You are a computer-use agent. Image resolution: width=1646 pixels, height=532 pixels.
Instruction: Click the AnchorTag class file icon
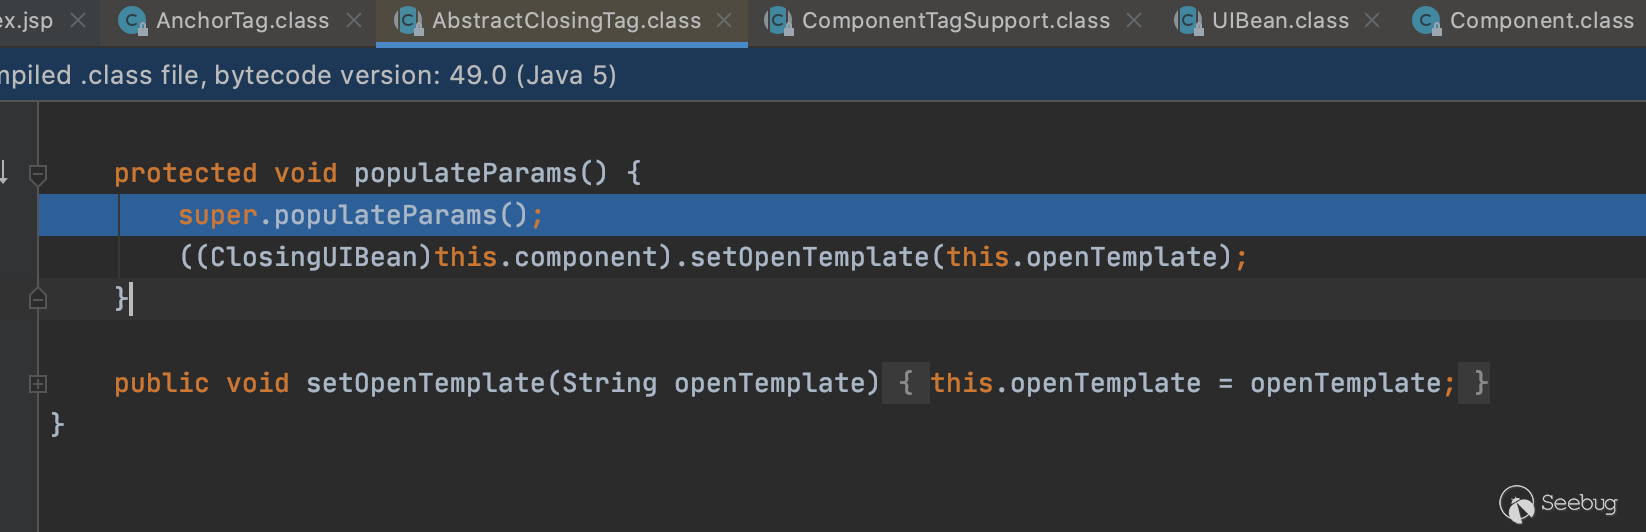click(132, 21)
